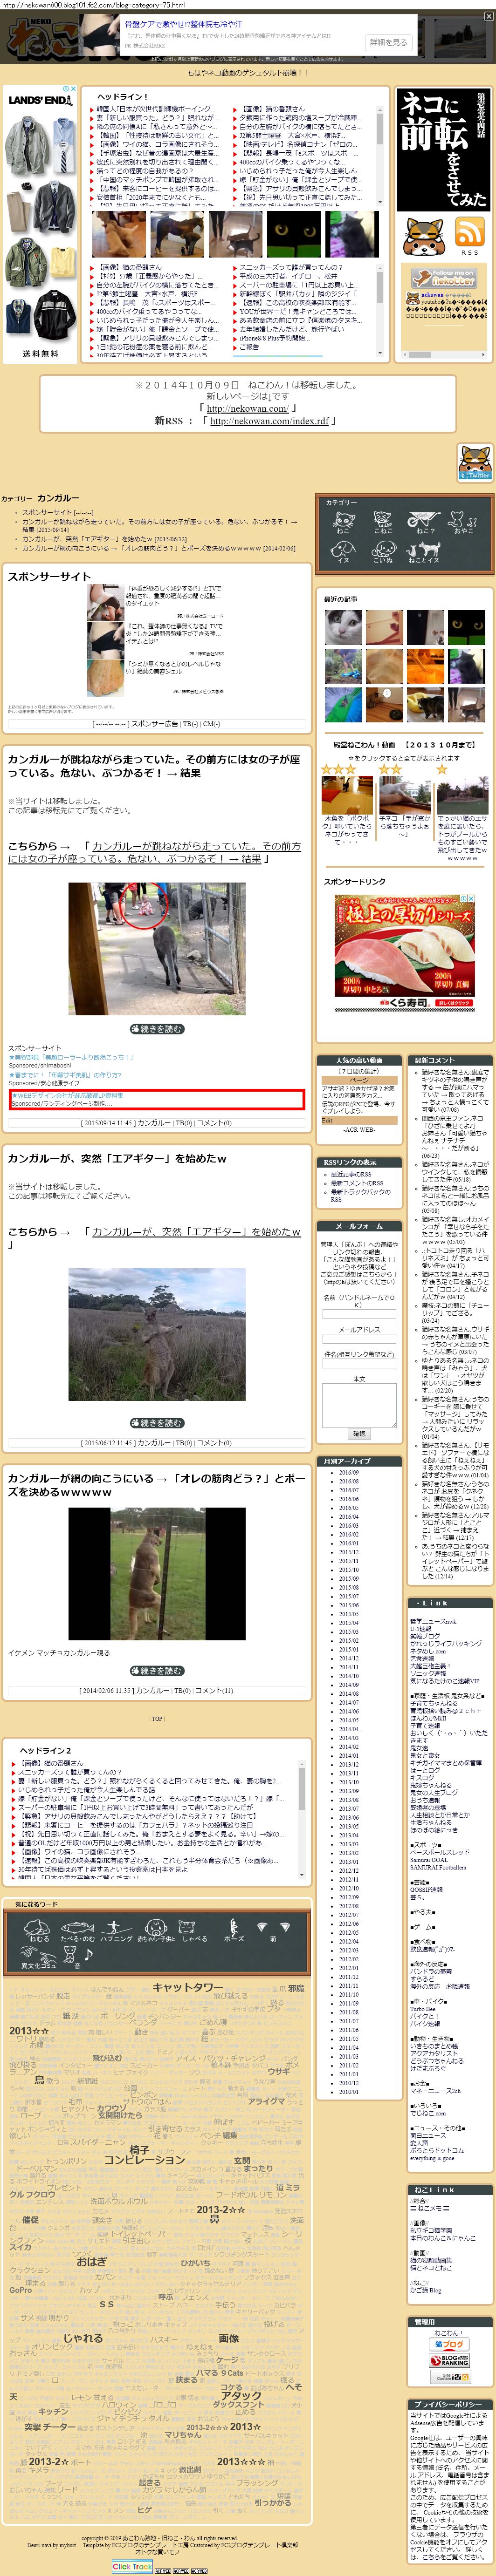Select the 音 music note keyword icon
The height and width of the screenshot is (2576, 496).
coord(78,1958)
